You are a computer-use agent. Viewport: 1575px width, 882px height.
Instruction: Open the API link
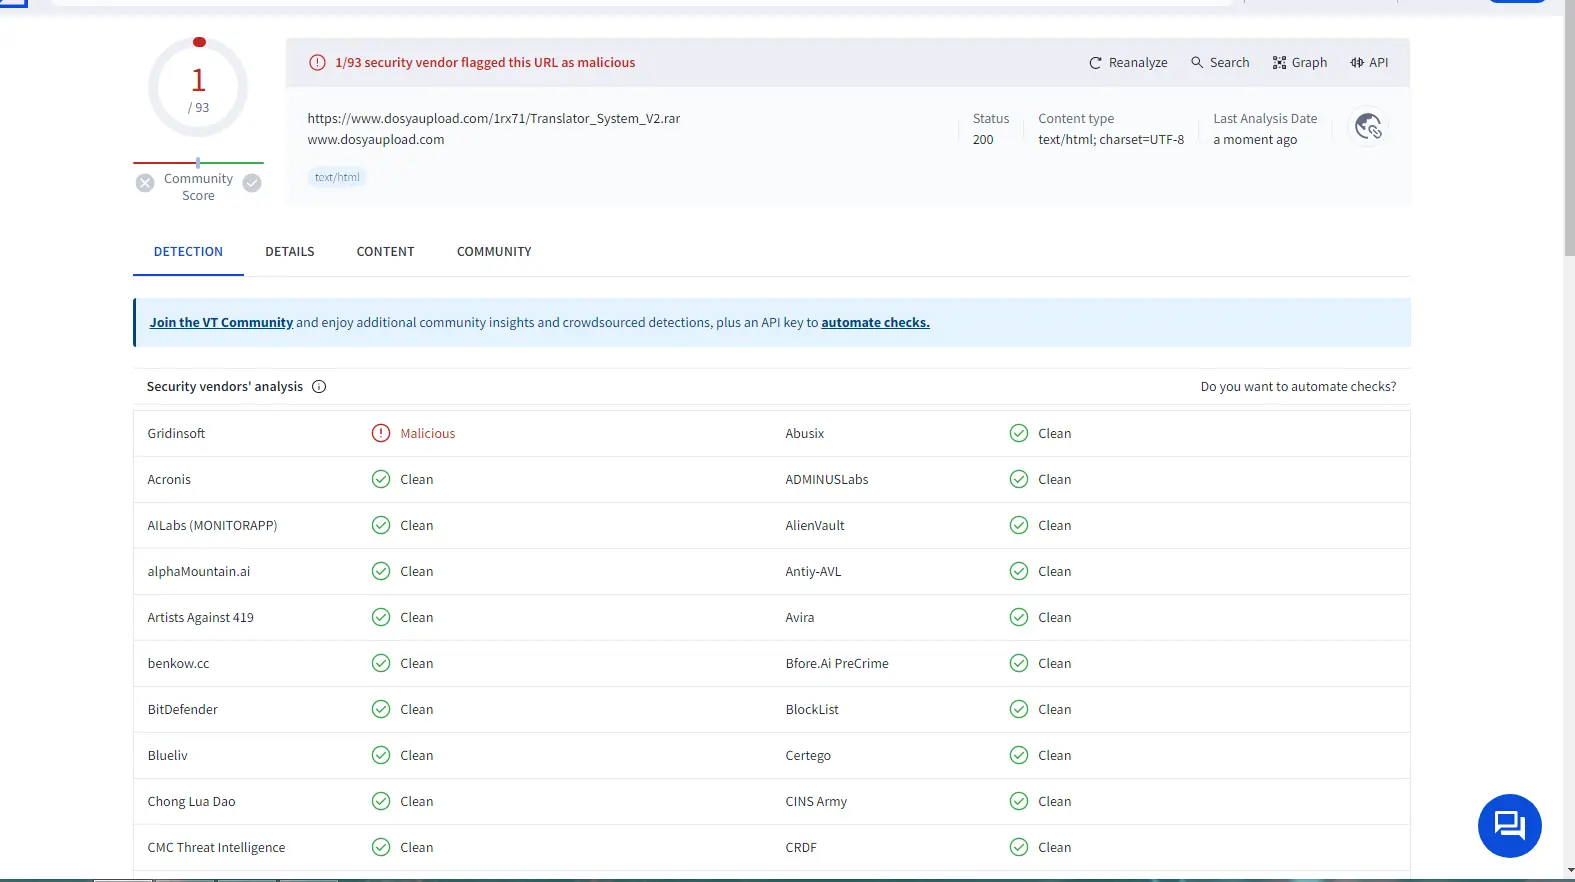[1369, 62]
